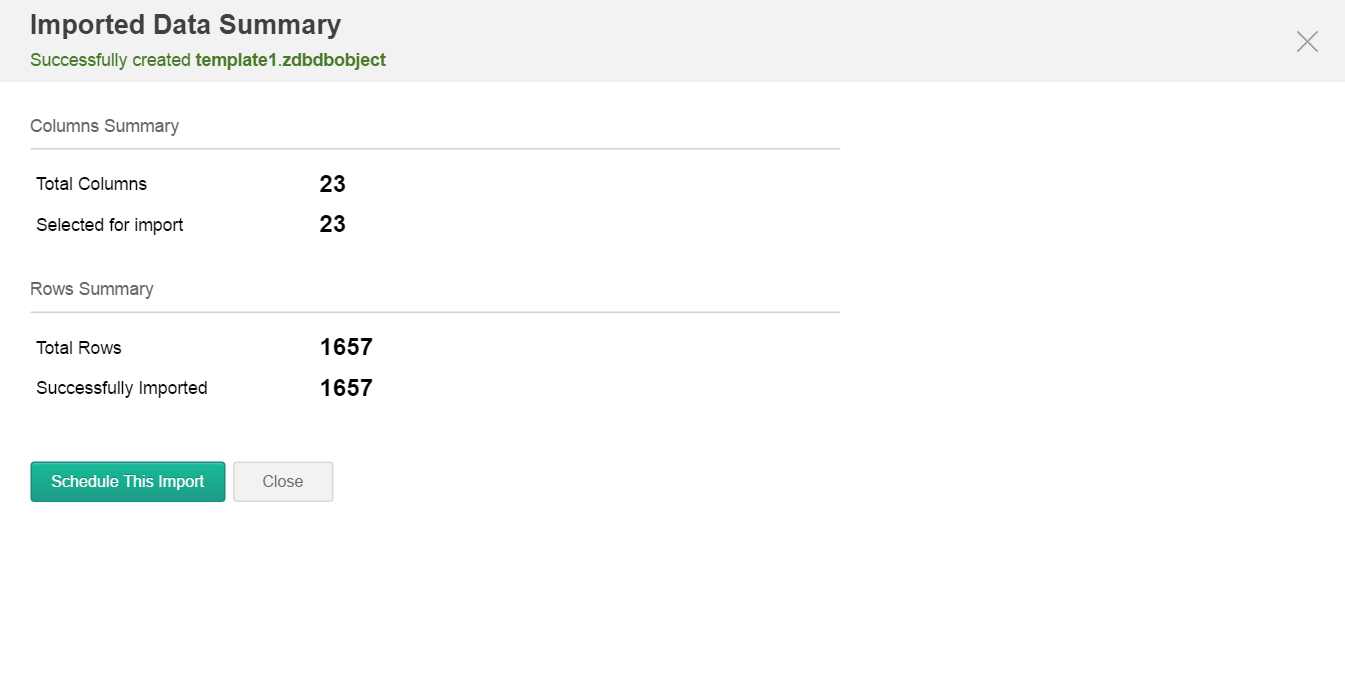Screen dimensions: 1345x690
Task: Click the Total Rows value 1657
Action: click(x=346, y=348)
